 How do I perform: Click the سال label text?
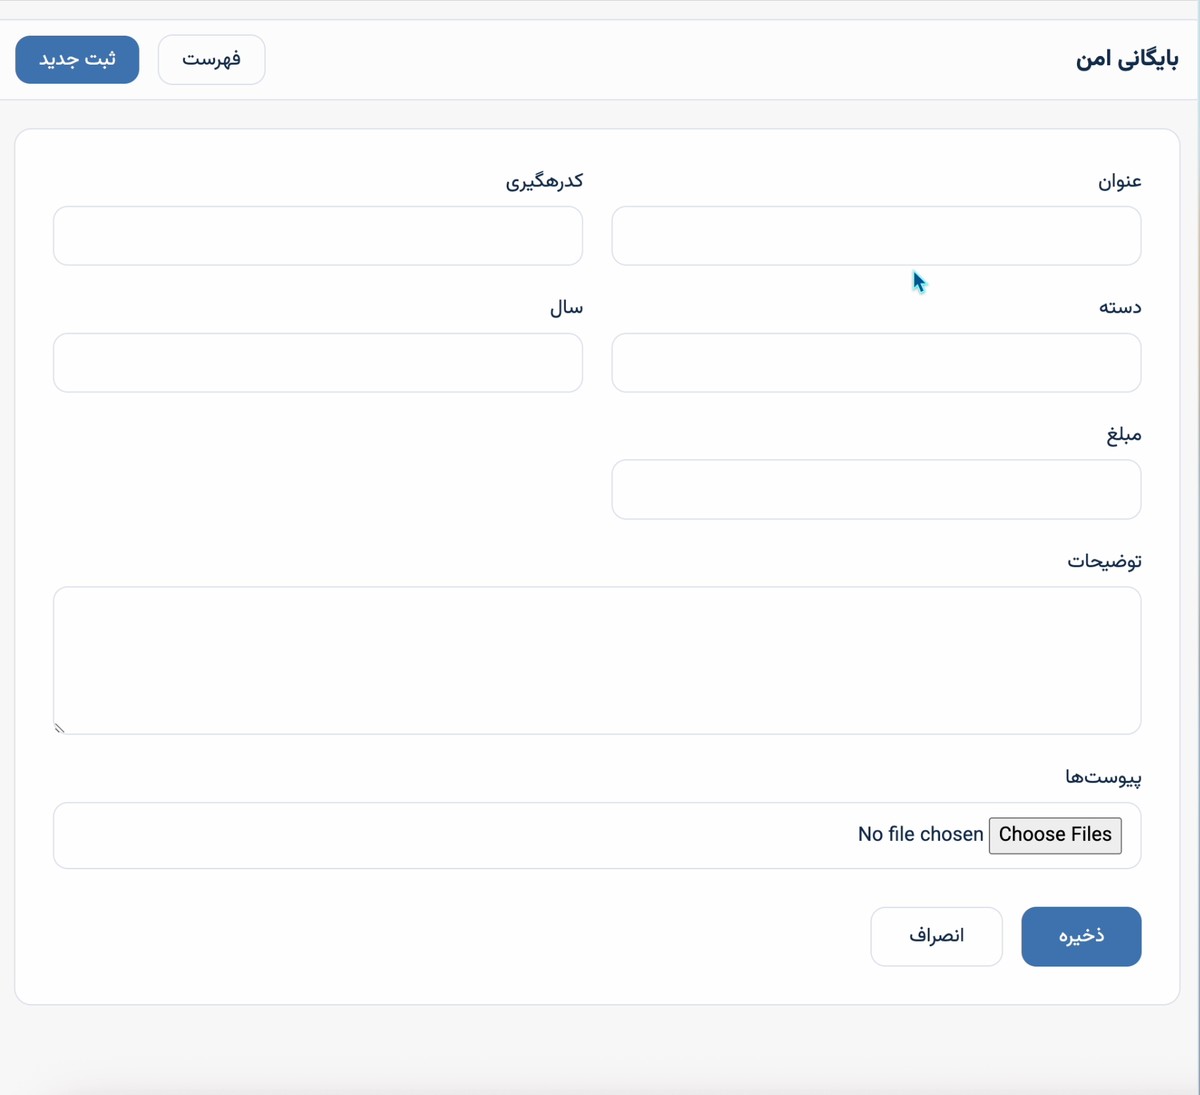(x=566, y=308)
